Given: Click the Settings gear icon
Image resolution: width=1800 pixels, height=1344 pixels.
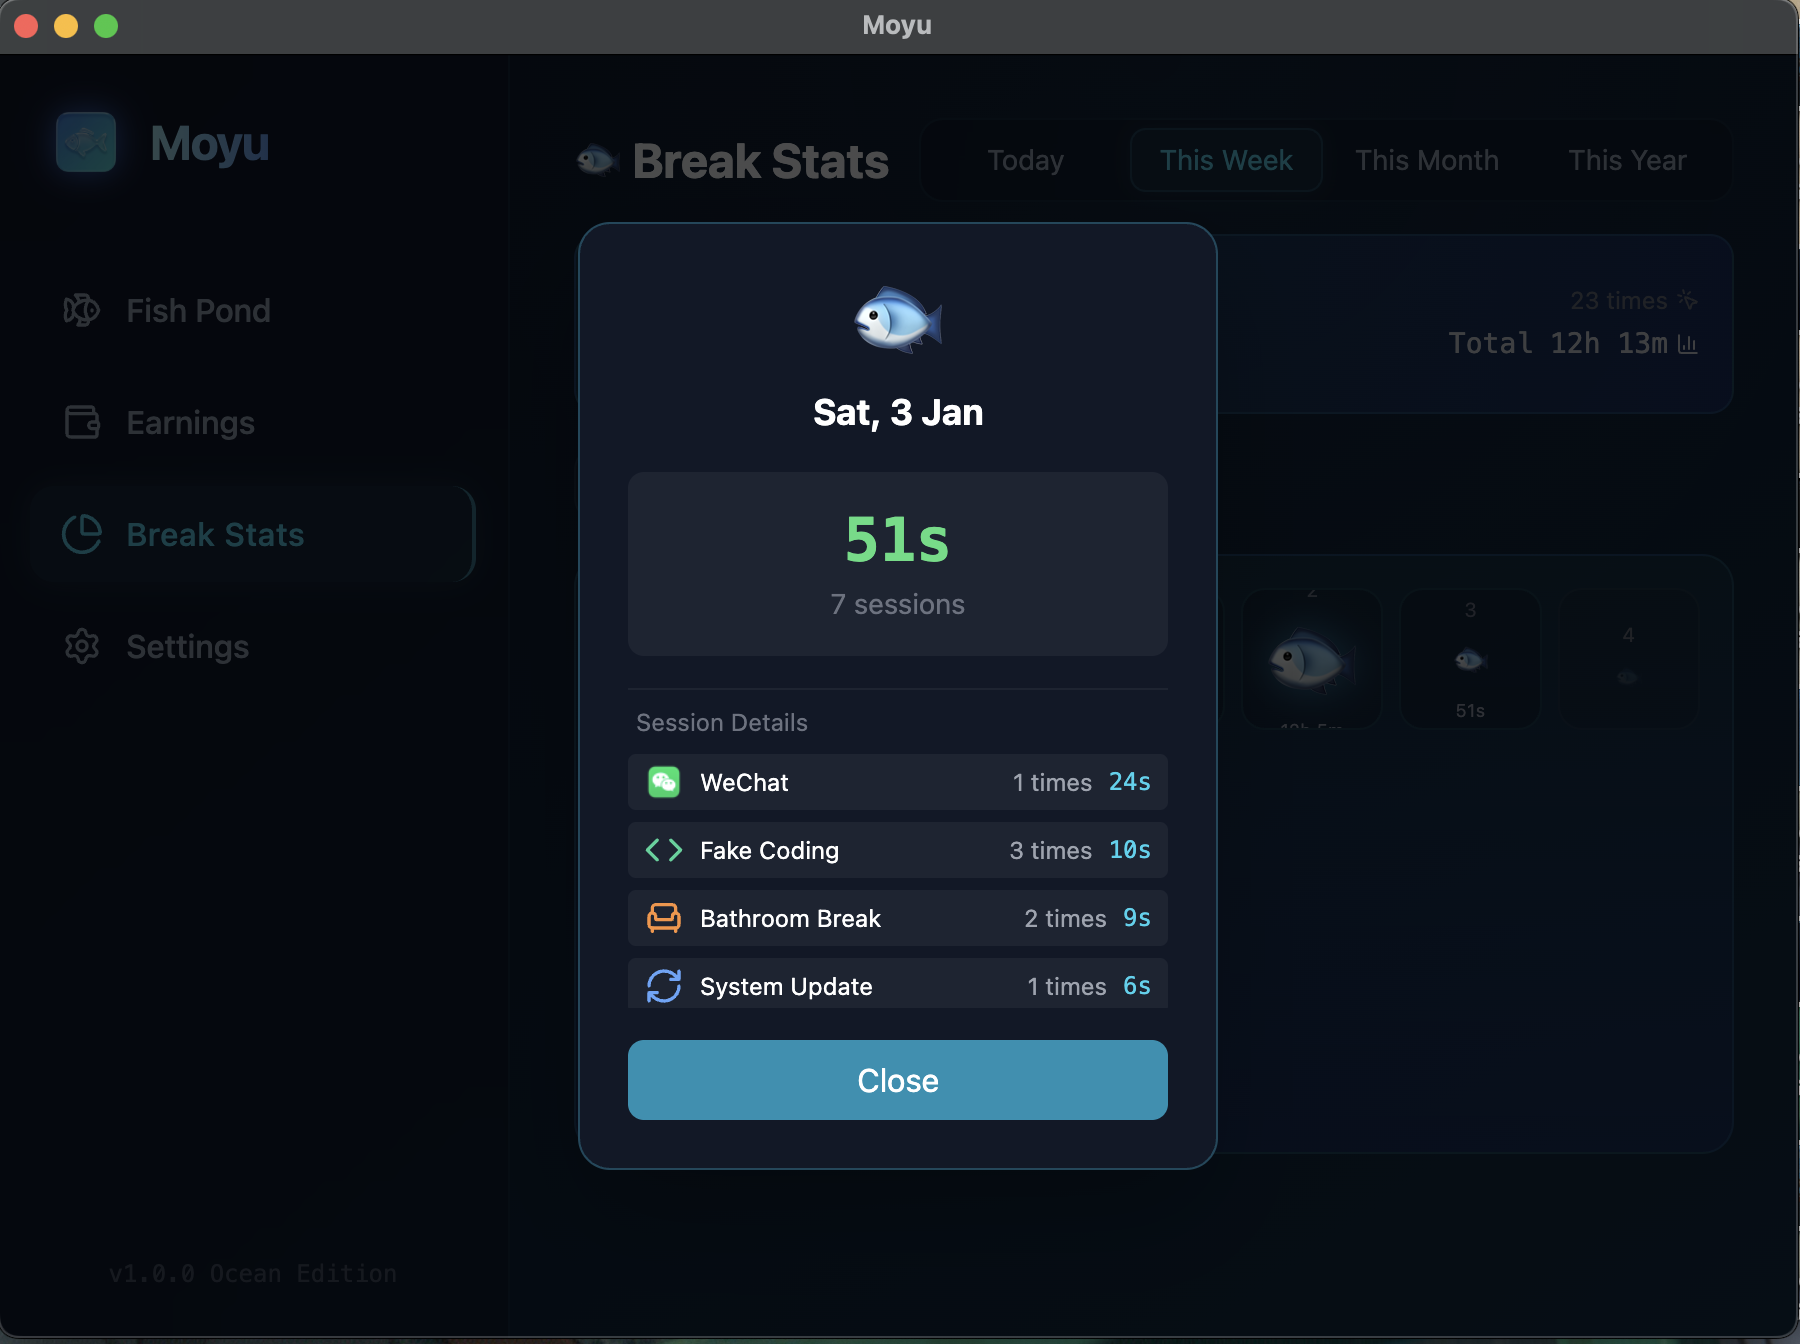Looking at the screenshot, I should coord(82,646).
